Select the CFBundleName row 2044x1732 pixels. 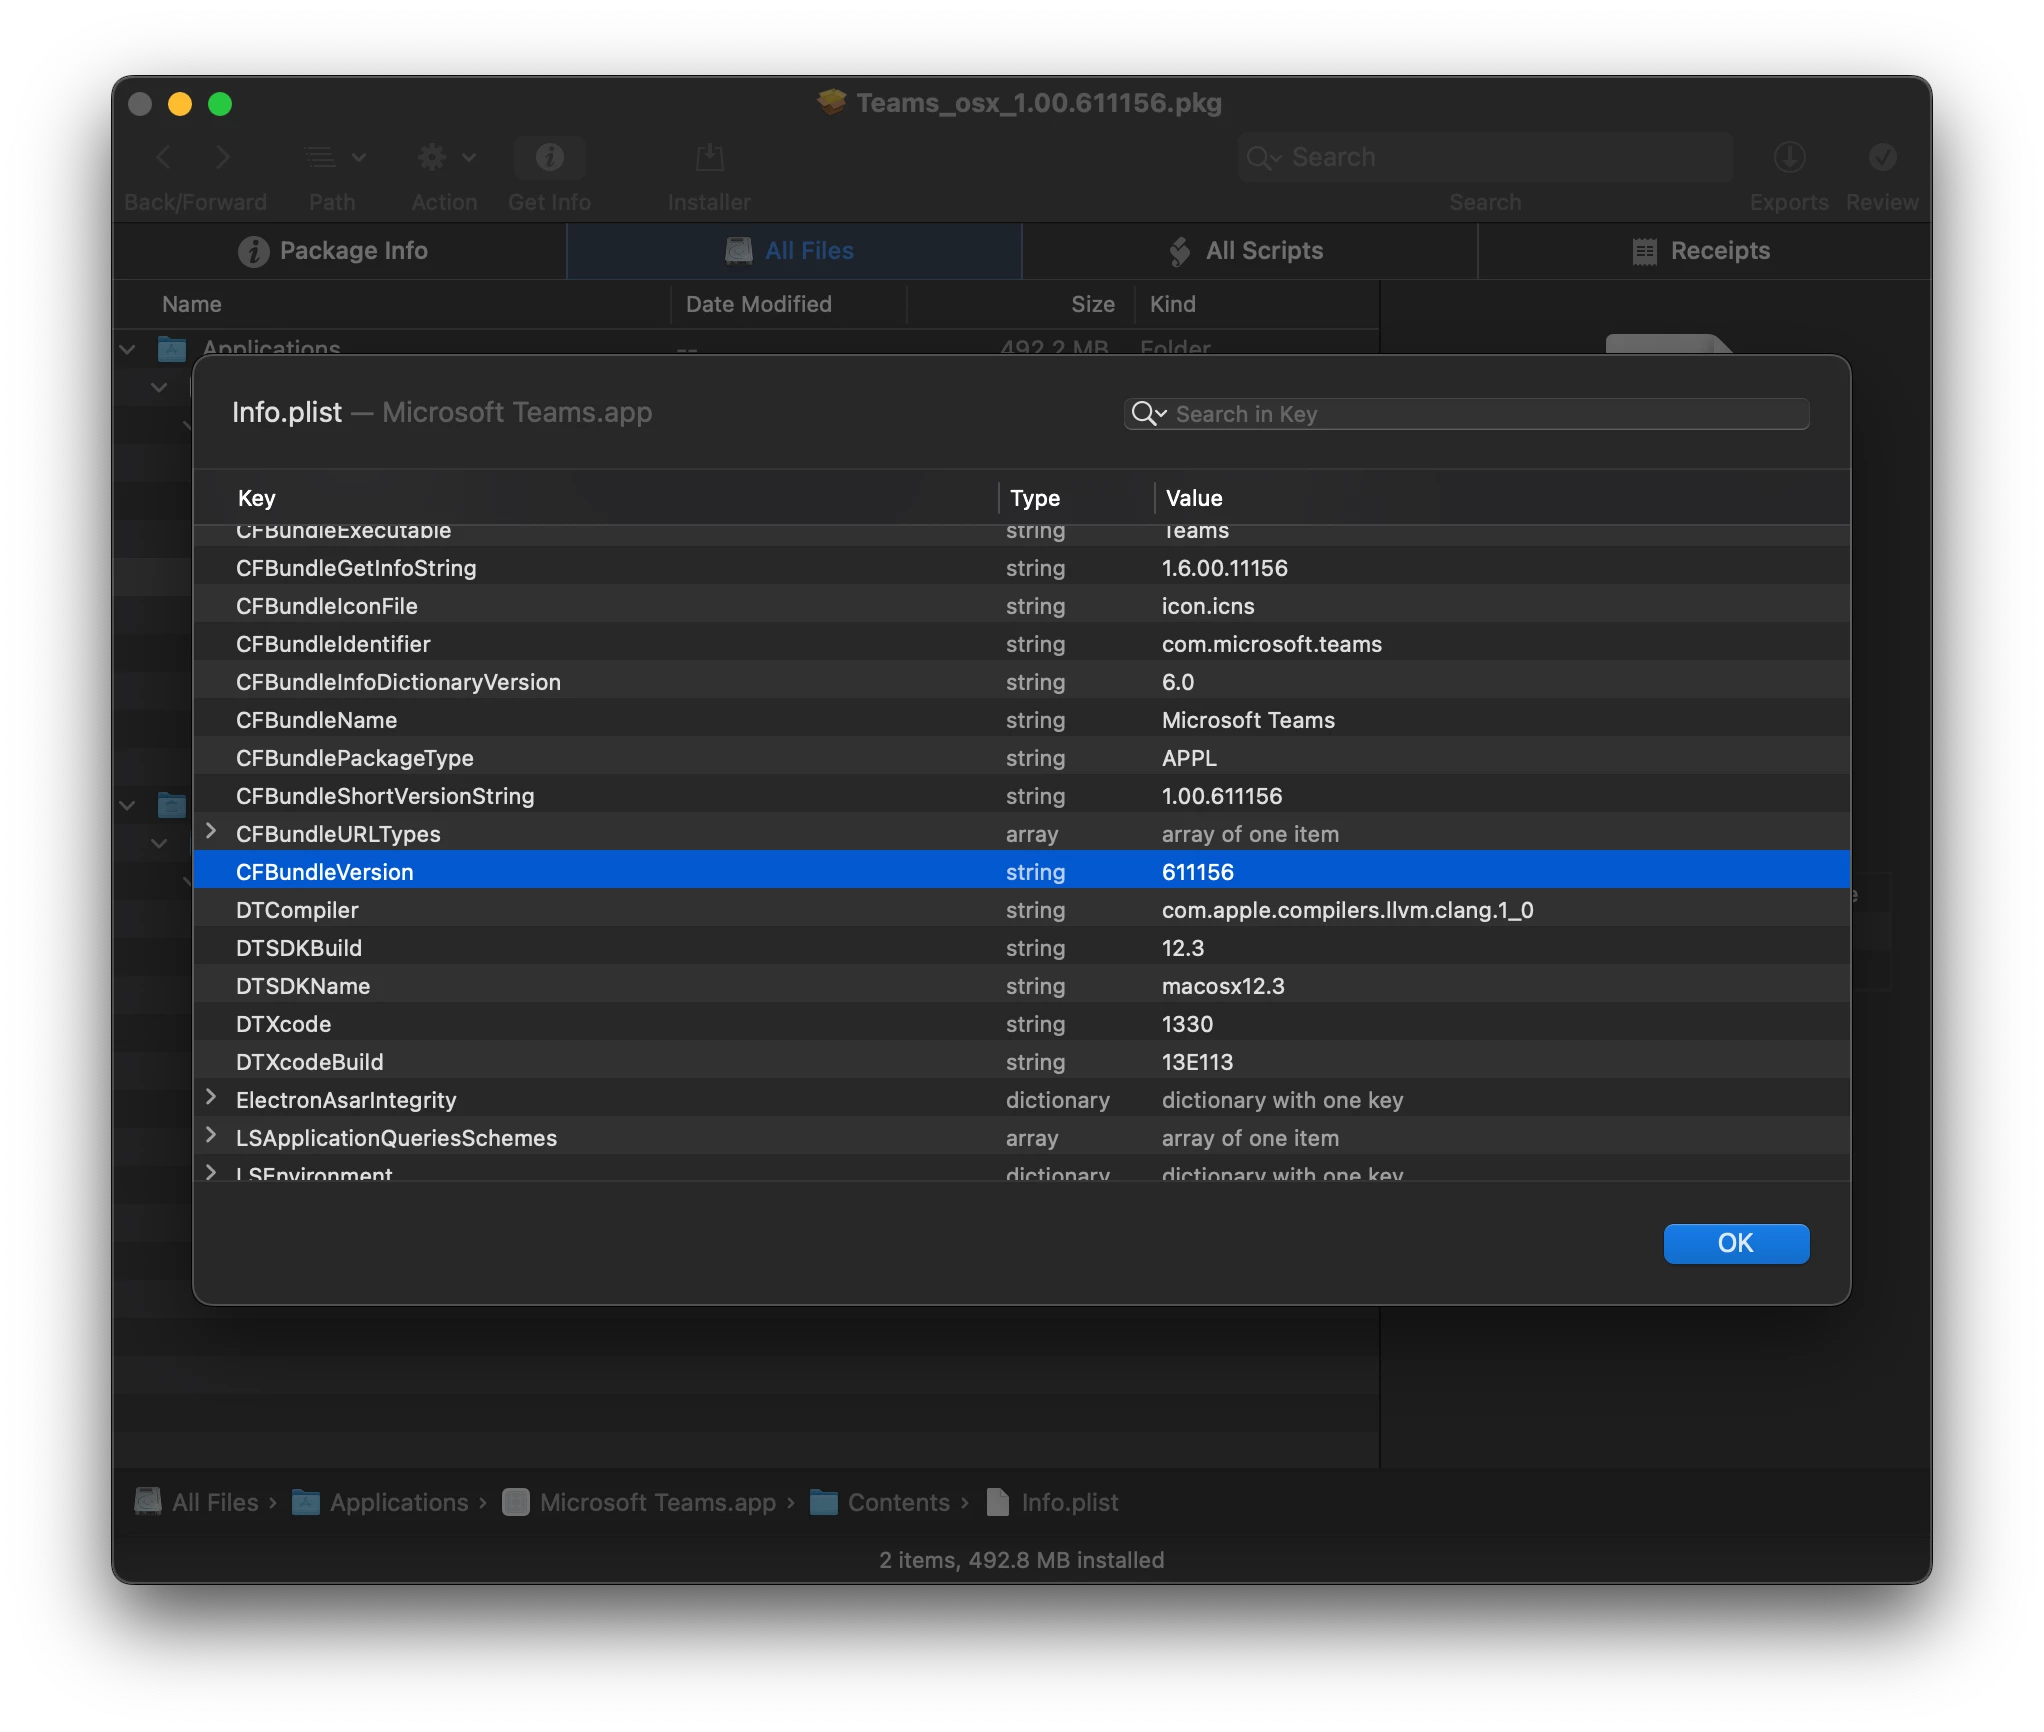[x=1021, y=720]
